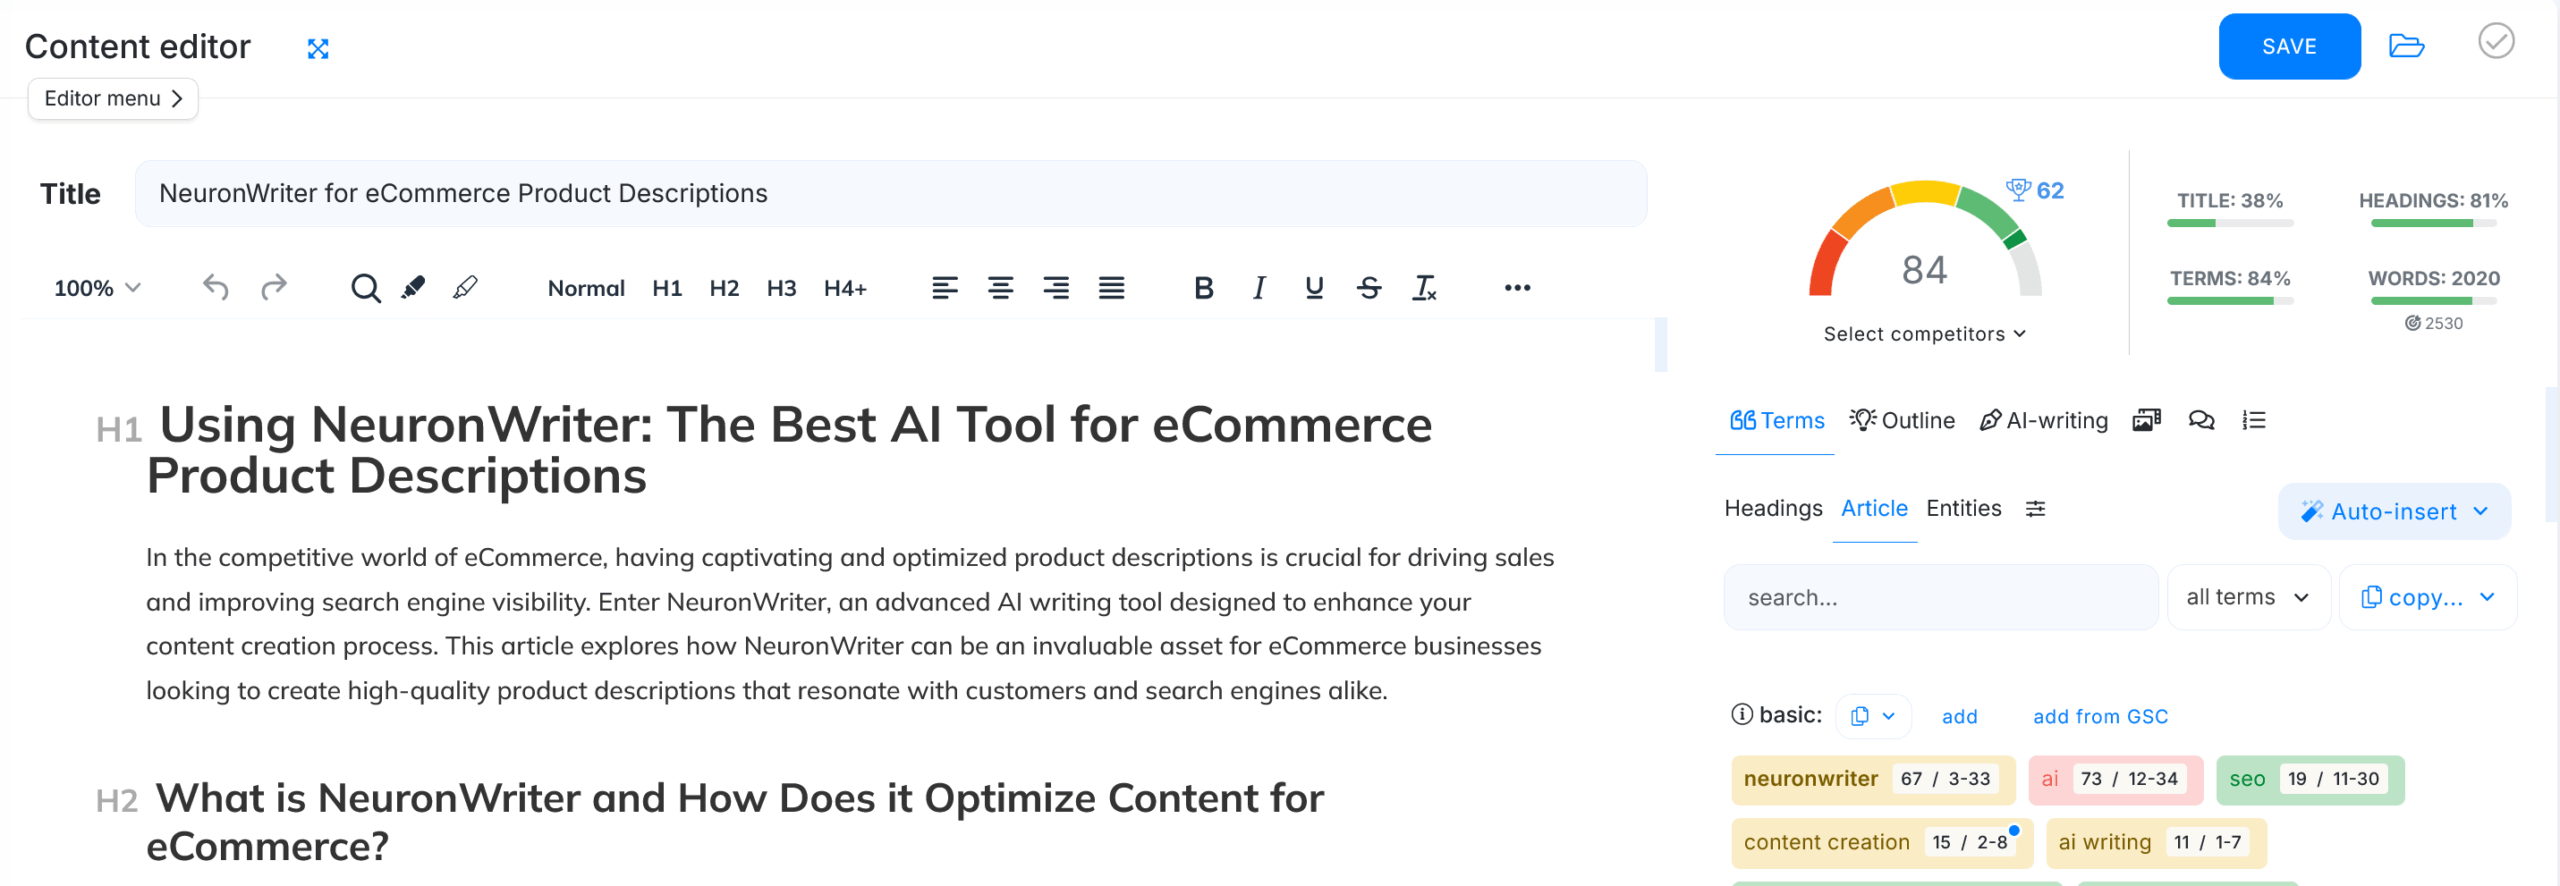The width and height of the screenshot is (2560, 886).
Task: Toggle bold formatting
Action: tap(1204, 288)
